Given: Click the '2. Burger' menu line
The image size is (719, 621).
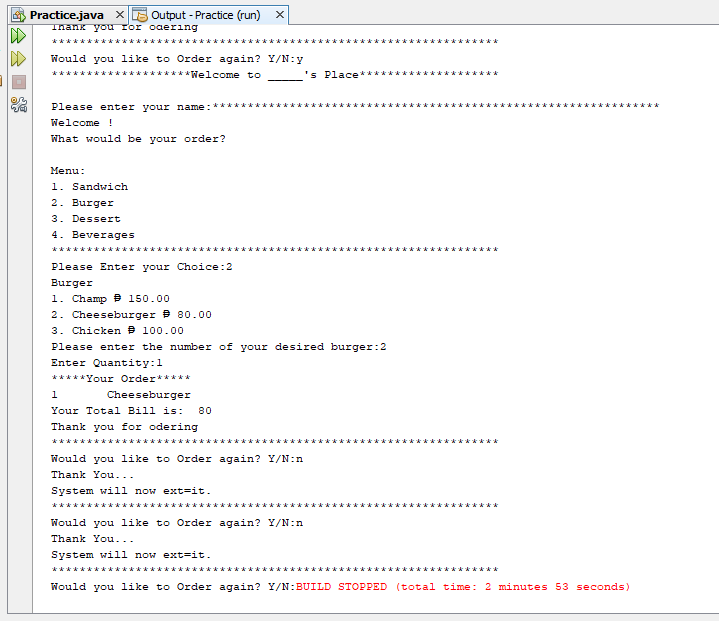Looking at the screenshot, I should coord(82,203).
